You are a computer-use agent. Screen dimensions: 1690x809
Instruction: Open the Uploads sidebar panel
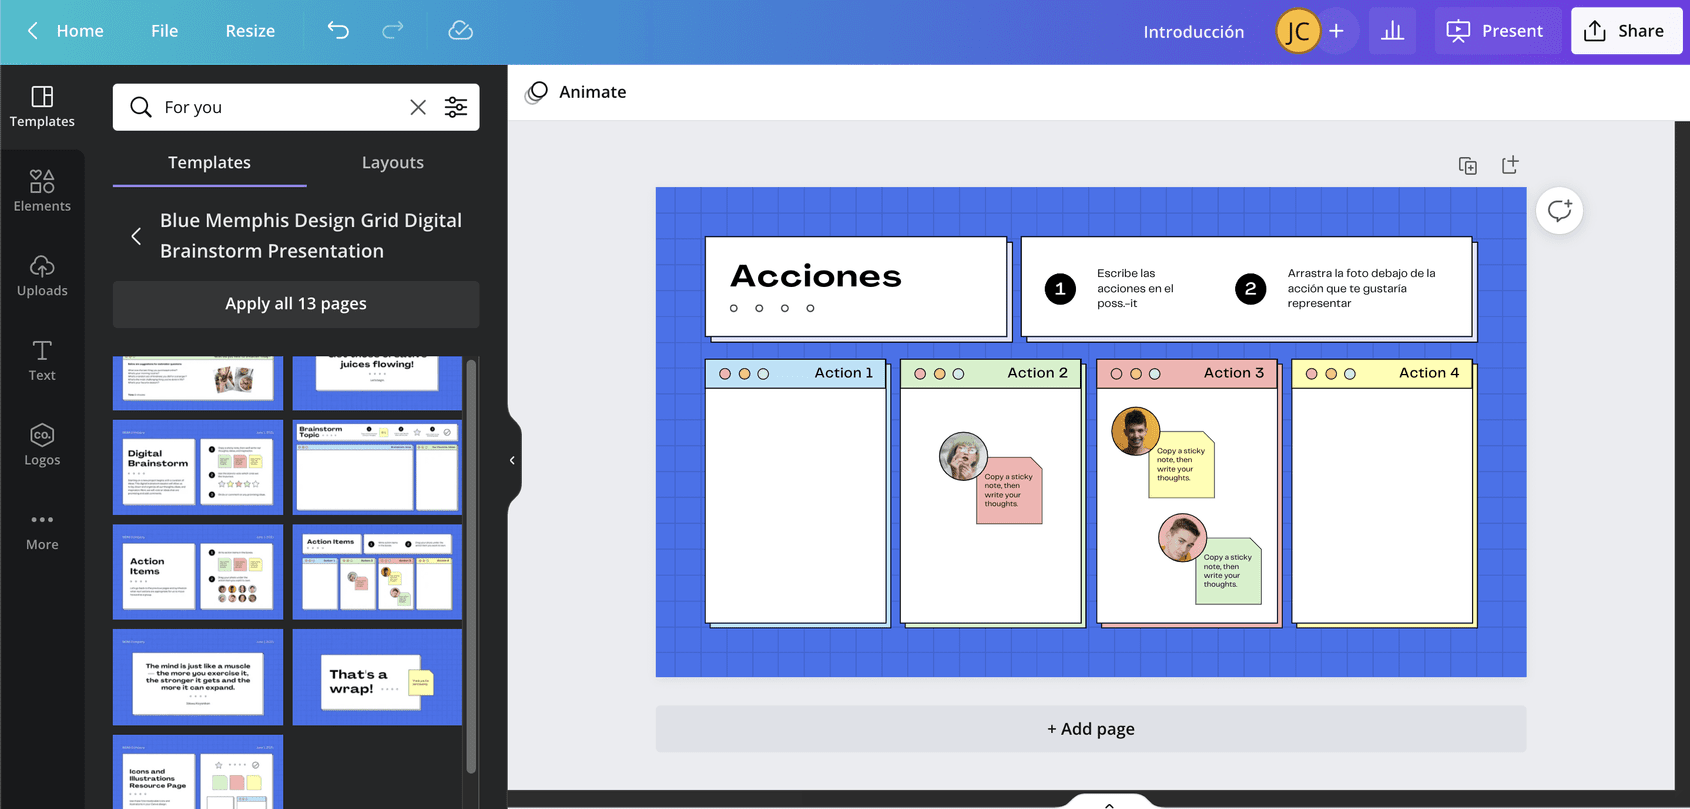point(42,275)
